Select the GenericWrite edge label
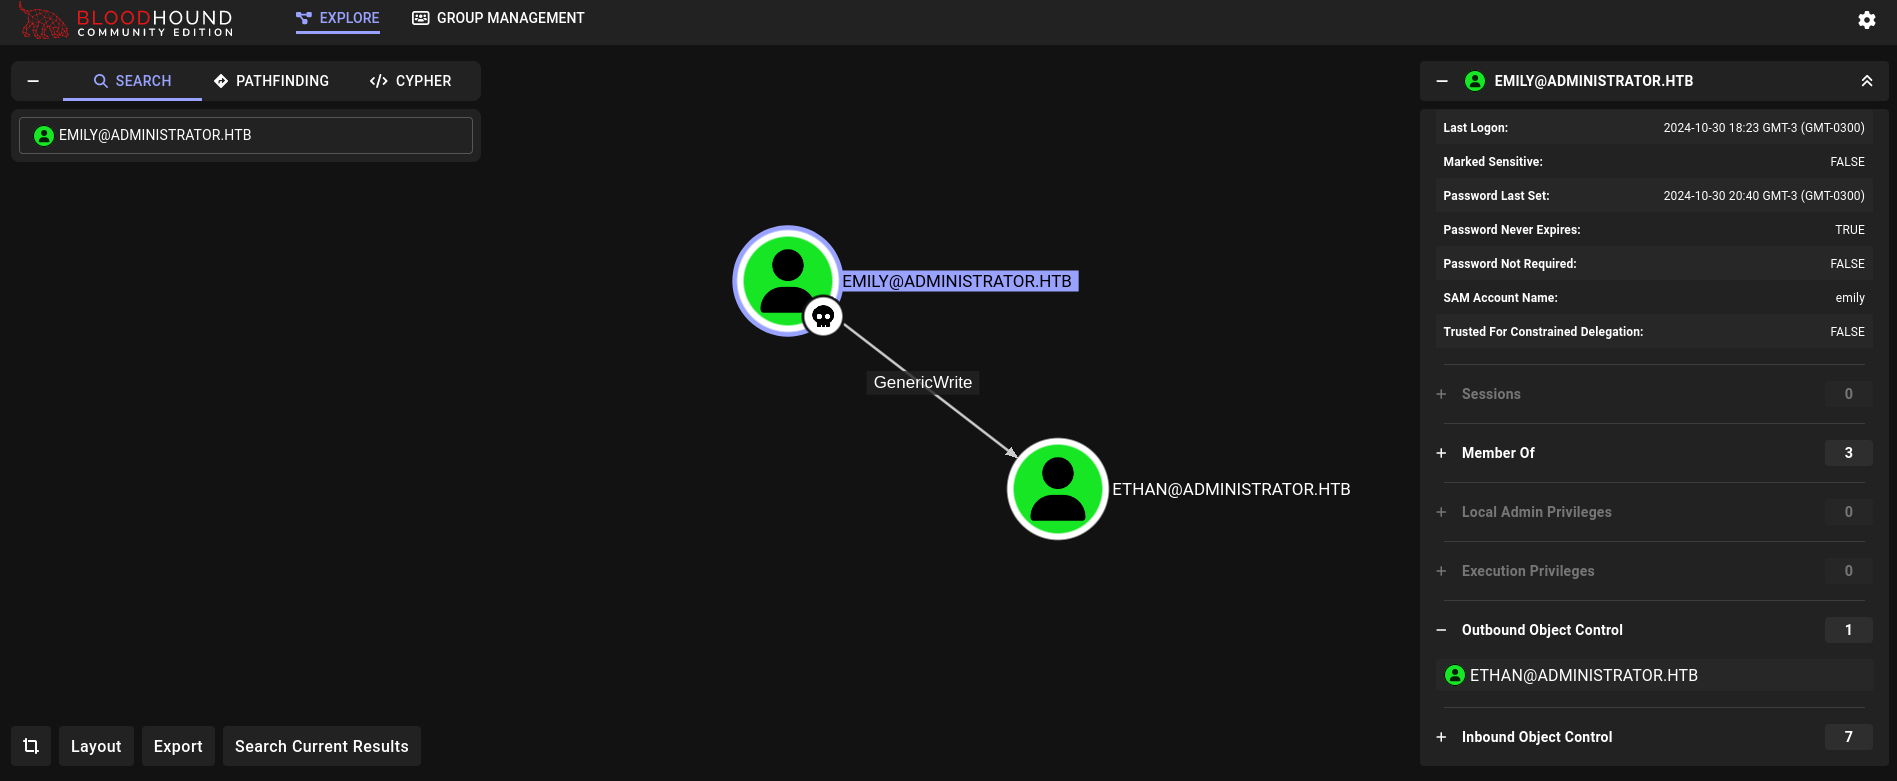 (922, 382)
